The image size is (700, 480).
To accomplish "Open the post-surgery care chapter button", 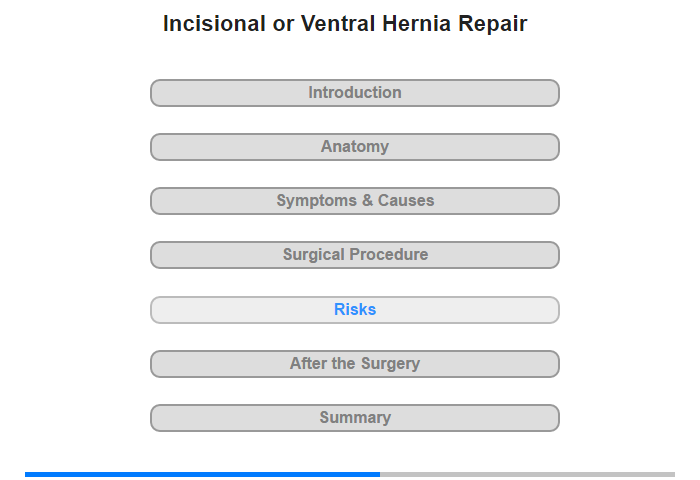I will coord(355,364).
